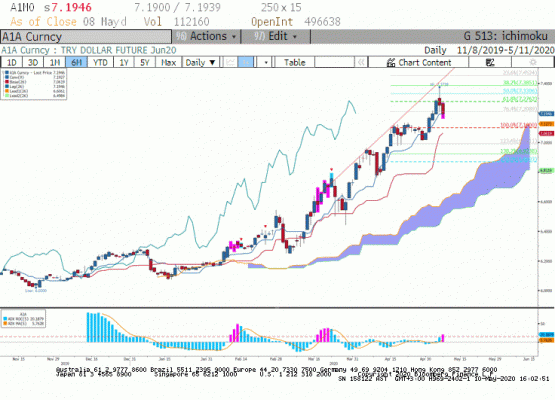Expand the chart type dropdown arrow
Screen dimensions: 555x400
click(266, 63)
